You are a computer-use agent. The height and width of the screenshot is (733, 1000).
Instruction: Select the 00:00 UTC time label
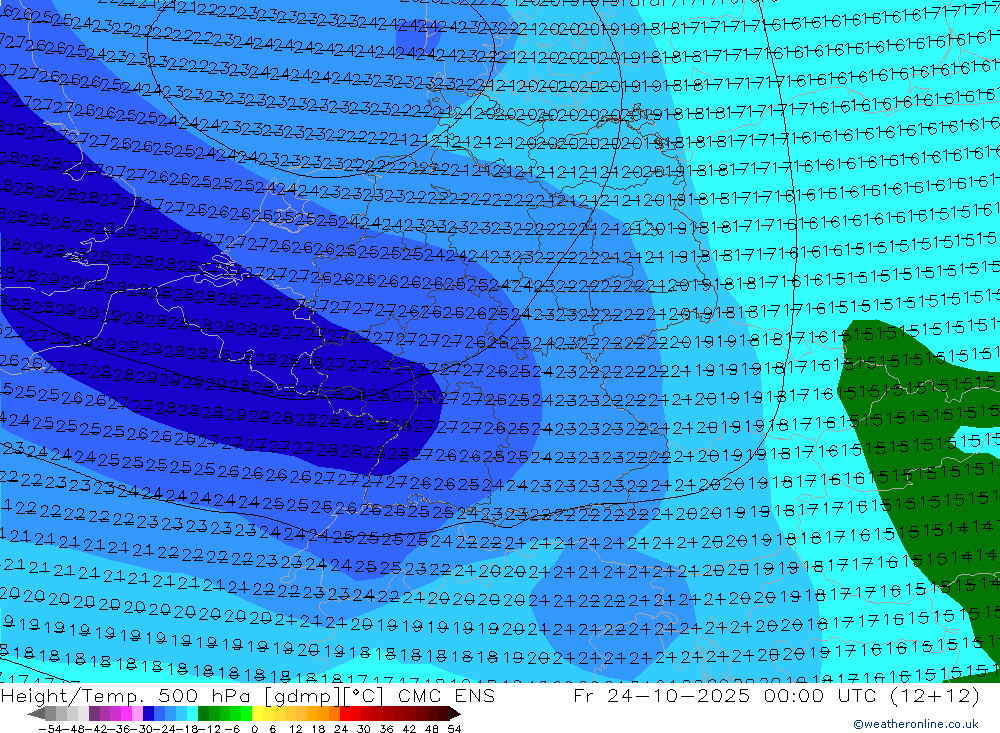[x=822, y=695]
